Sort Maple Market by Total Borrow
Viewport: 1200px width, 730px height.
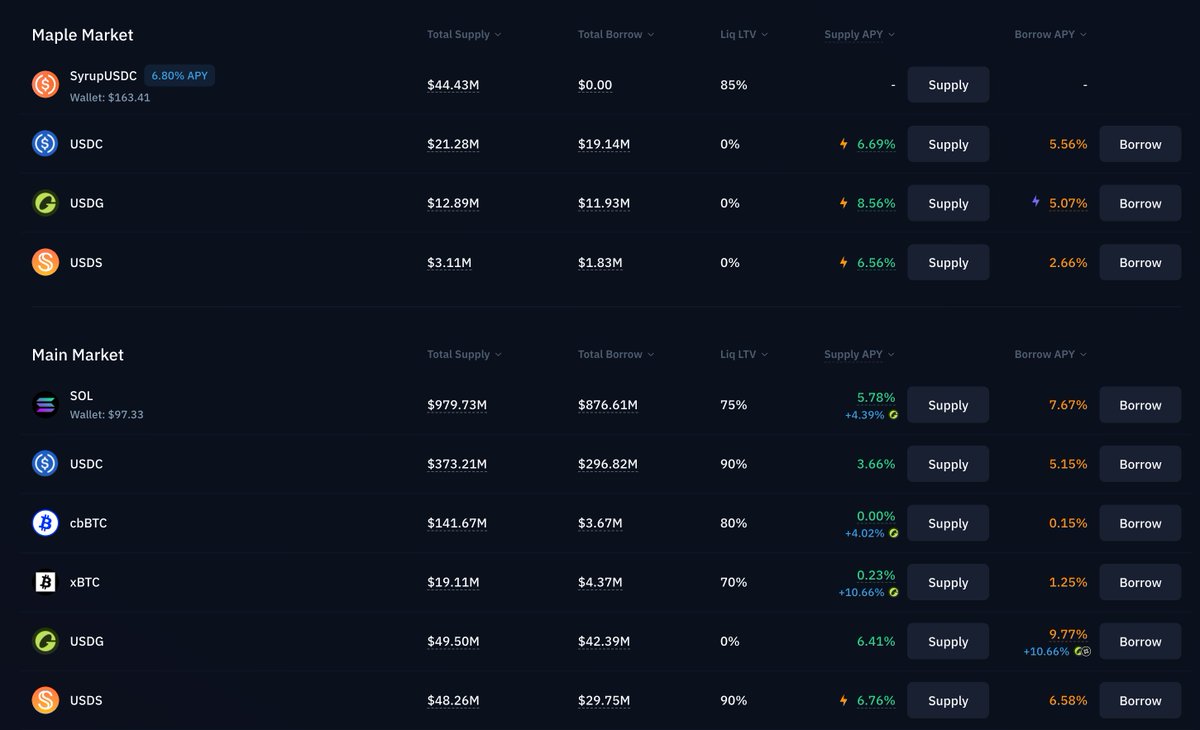[x=616, y=34]
